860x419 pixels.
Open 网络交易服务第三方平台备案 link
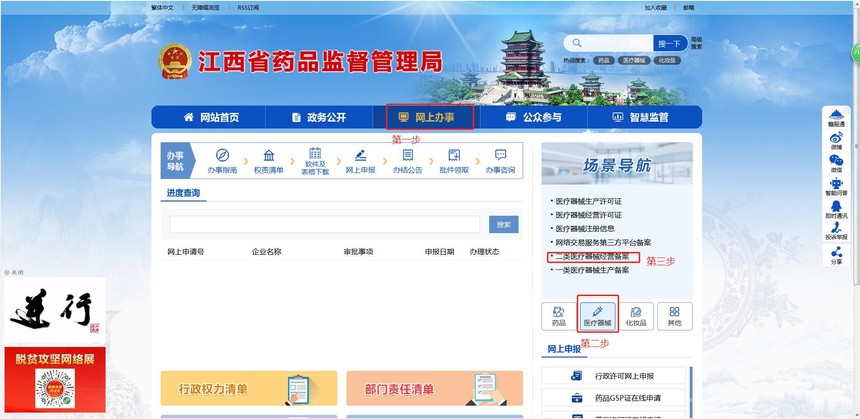(x=603, y=242)
